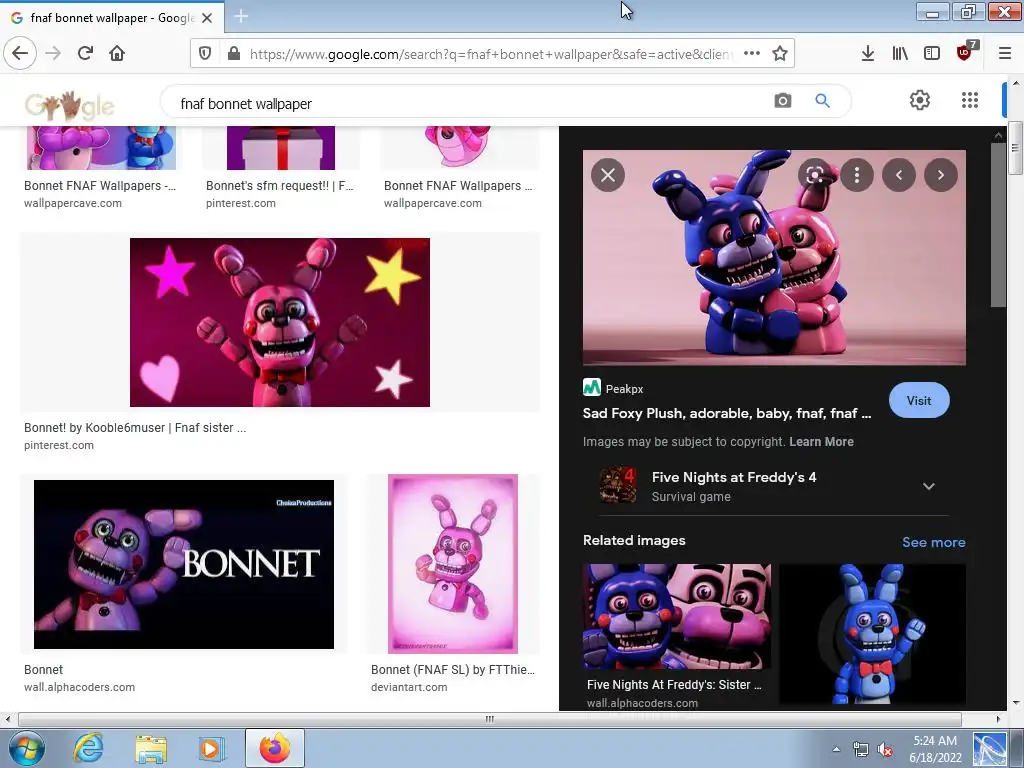Click the Google logo
This screenshot has width=1024, height=768.
click(x=70, y=104)
